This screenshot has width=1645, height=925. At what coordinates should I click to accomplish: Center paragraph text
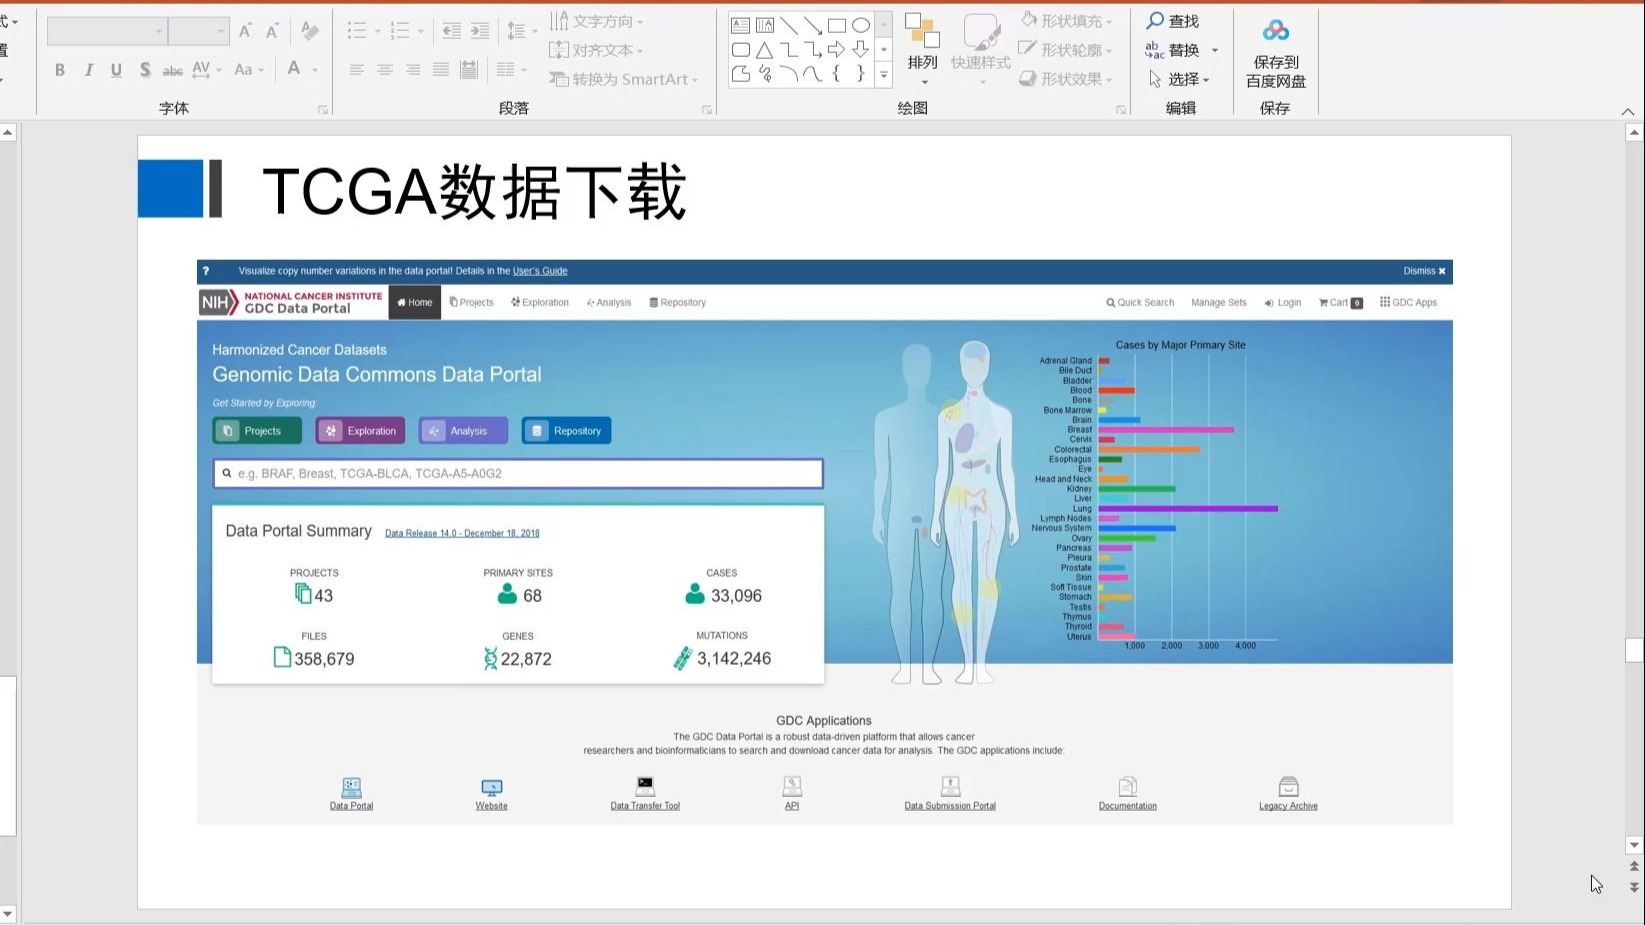[384, 70]
